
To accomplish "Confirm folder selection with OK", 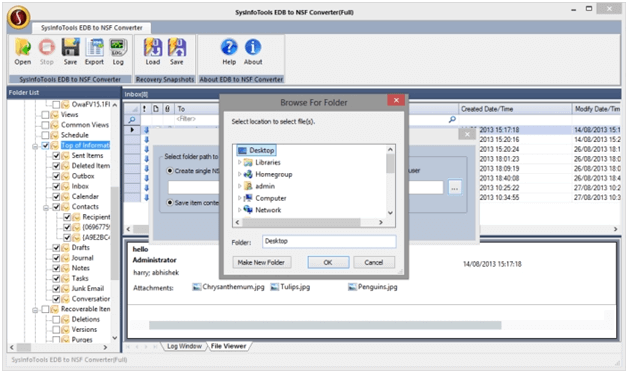I will [328, 262].
